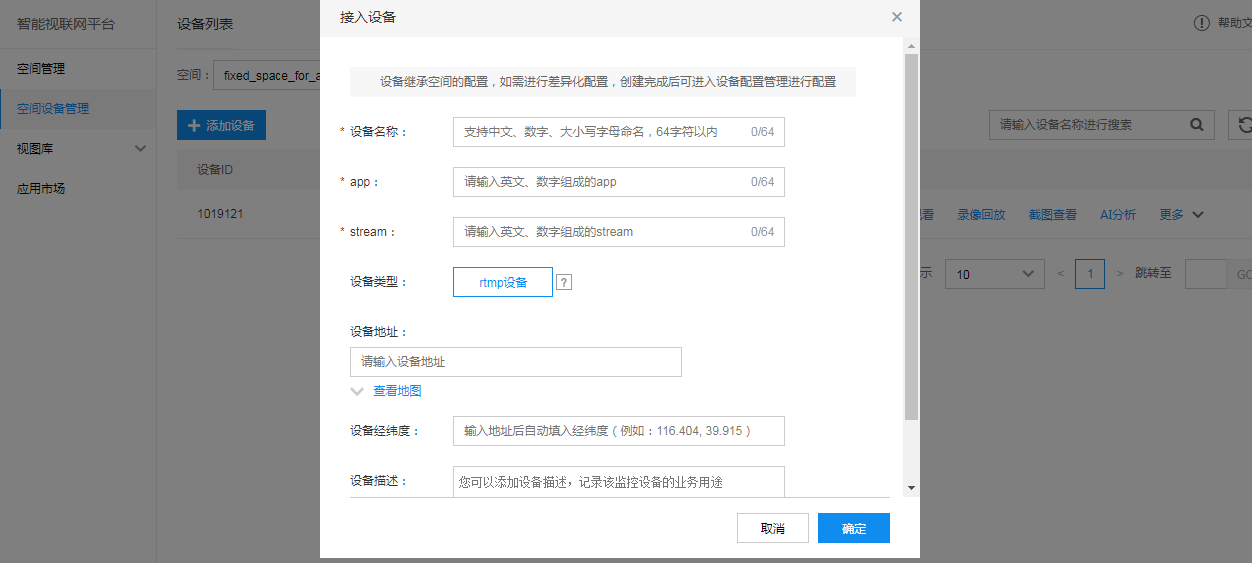This screenshot has height=563, width=1252.
Task: Close the 接入设备 dialog with X
Action: click(897, 17)
